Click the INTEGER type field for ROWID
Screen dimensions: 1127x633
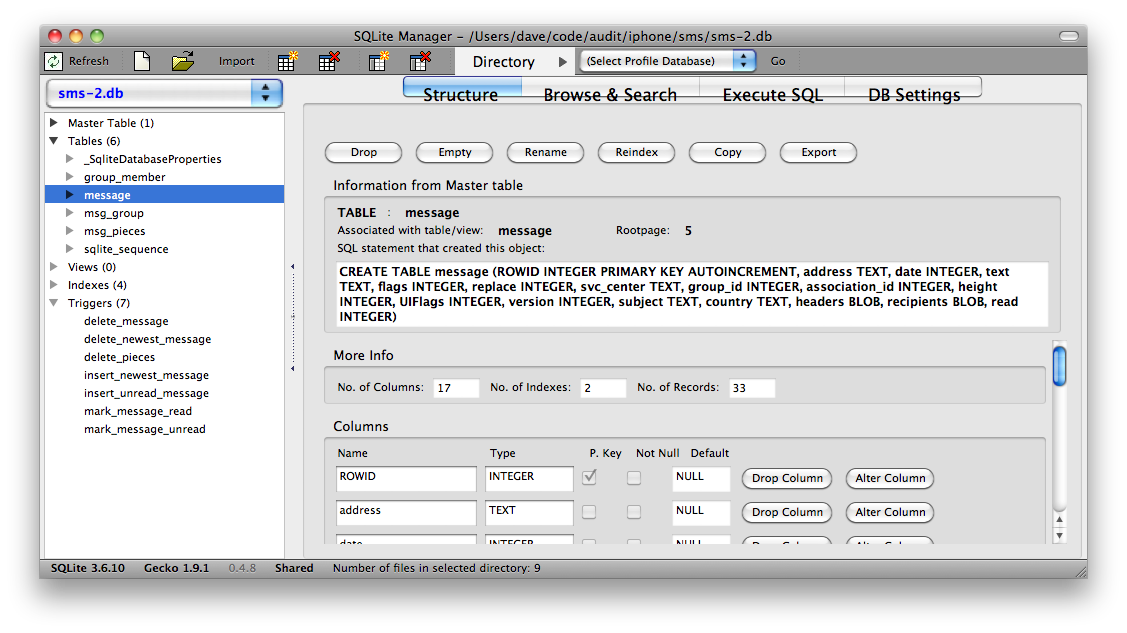(x=529, y=478)
